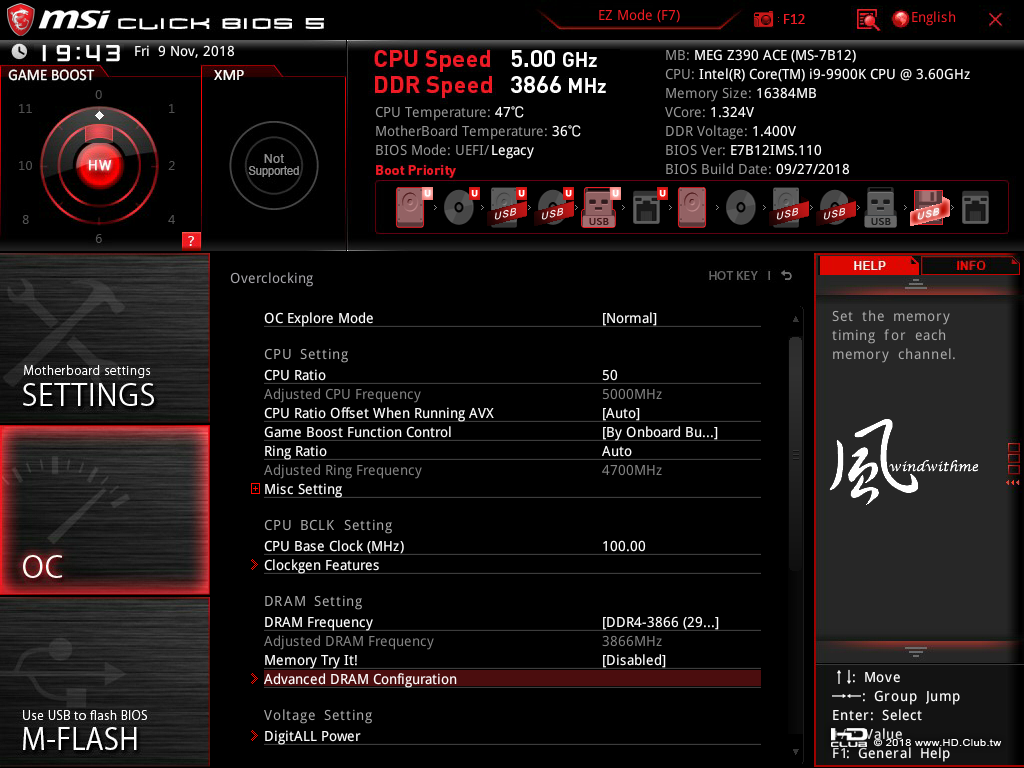This screenshot has width=1024, height=768.
Task: Click the clock icon beside the time
Action: click(x=20, y=51)
